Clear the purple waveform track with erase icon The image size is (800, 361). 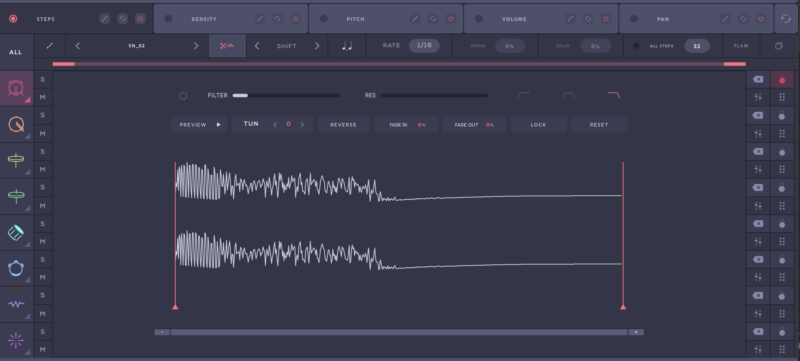coord(758,296)
